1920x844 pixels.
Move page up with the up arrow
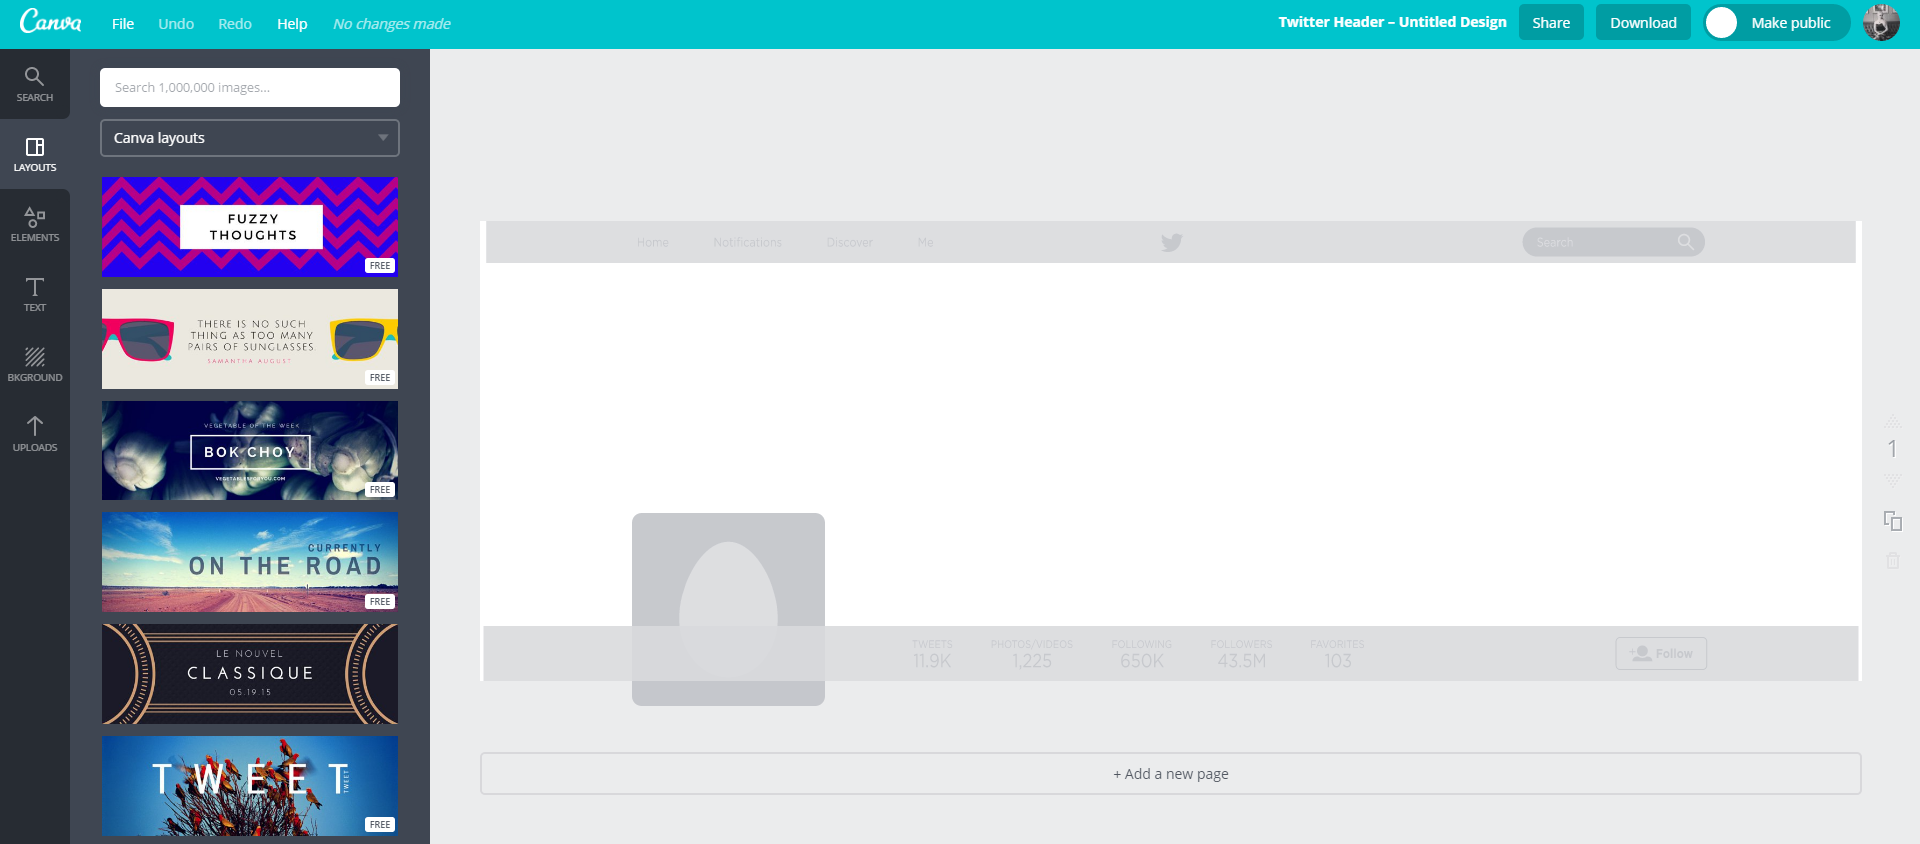pos(1892,421)
